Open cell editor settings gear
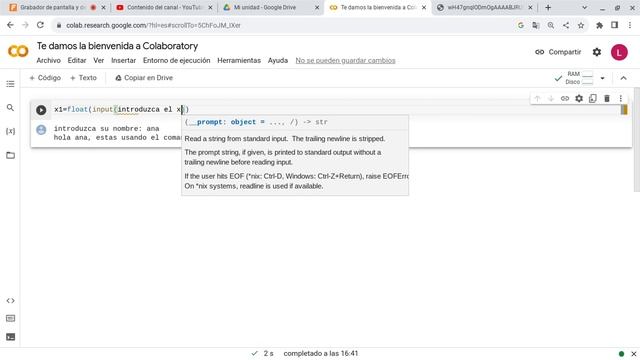This screenshot has width=640, height=360. (x=579, y=98)
